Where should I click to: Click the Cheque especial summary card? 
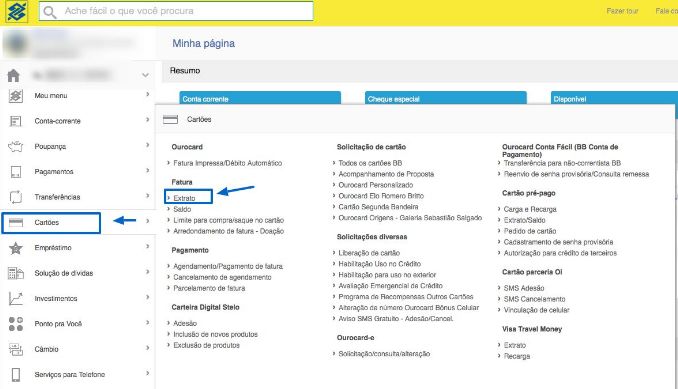446,98
